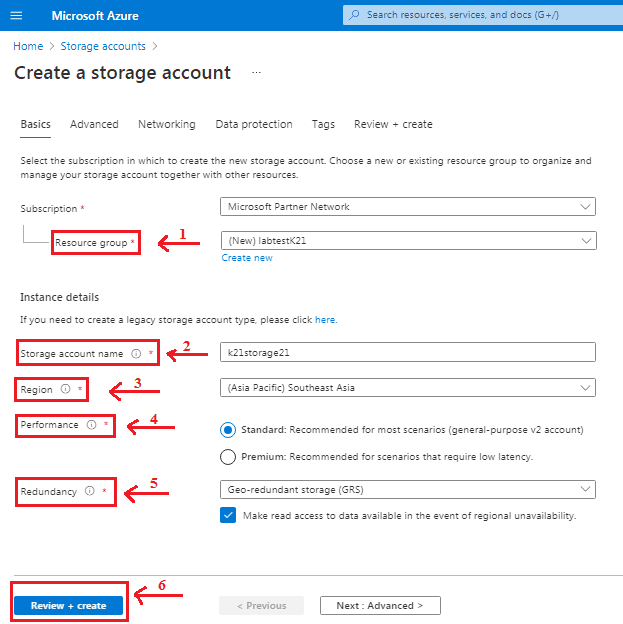Navigate to Storage accounts breadcrumb
This screenshot has width=623, height=624.
pos(102,46)
